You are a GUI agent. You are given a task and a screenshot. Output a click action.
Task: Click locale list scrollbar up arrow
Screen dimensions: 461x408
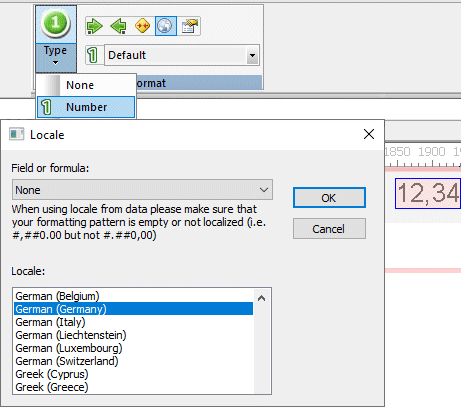[262, 298]
